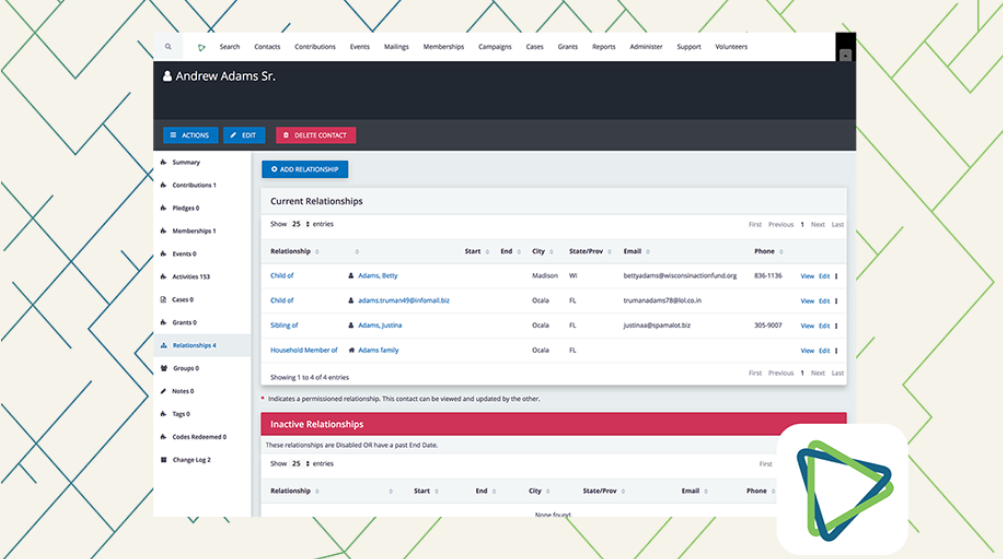This screenshot has width=1003, height=559.
Task: Click the Relationships 4 sidebar icon
Action: tap(163, 345)
